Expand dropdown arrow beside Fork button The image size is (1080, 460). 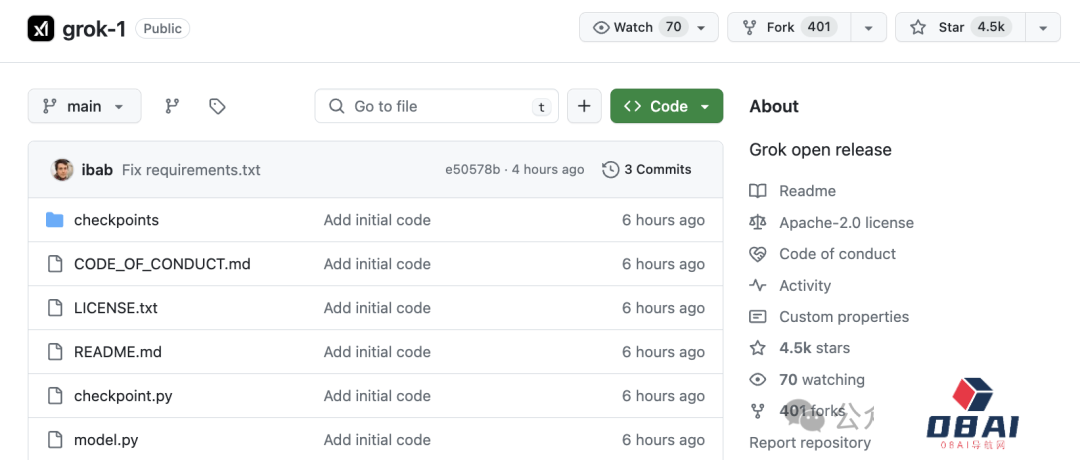click(868, 28)
